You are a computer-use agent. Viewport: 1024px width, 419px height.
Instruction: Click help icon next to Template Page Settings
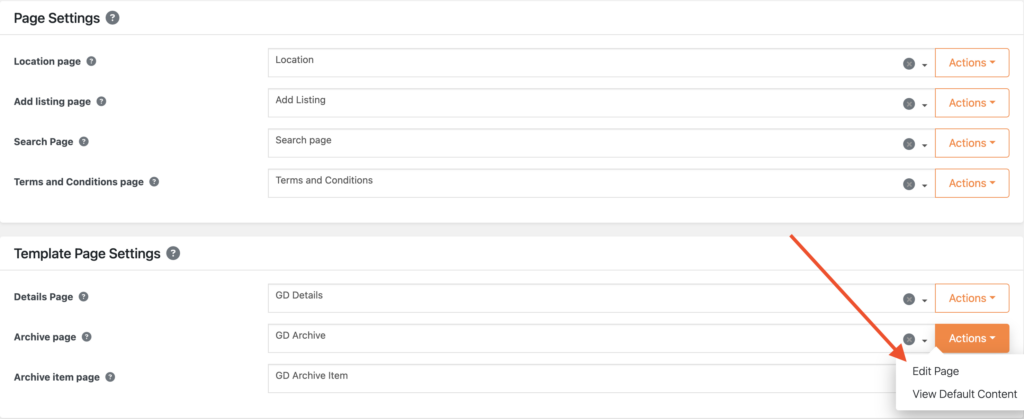click(173, 253)
